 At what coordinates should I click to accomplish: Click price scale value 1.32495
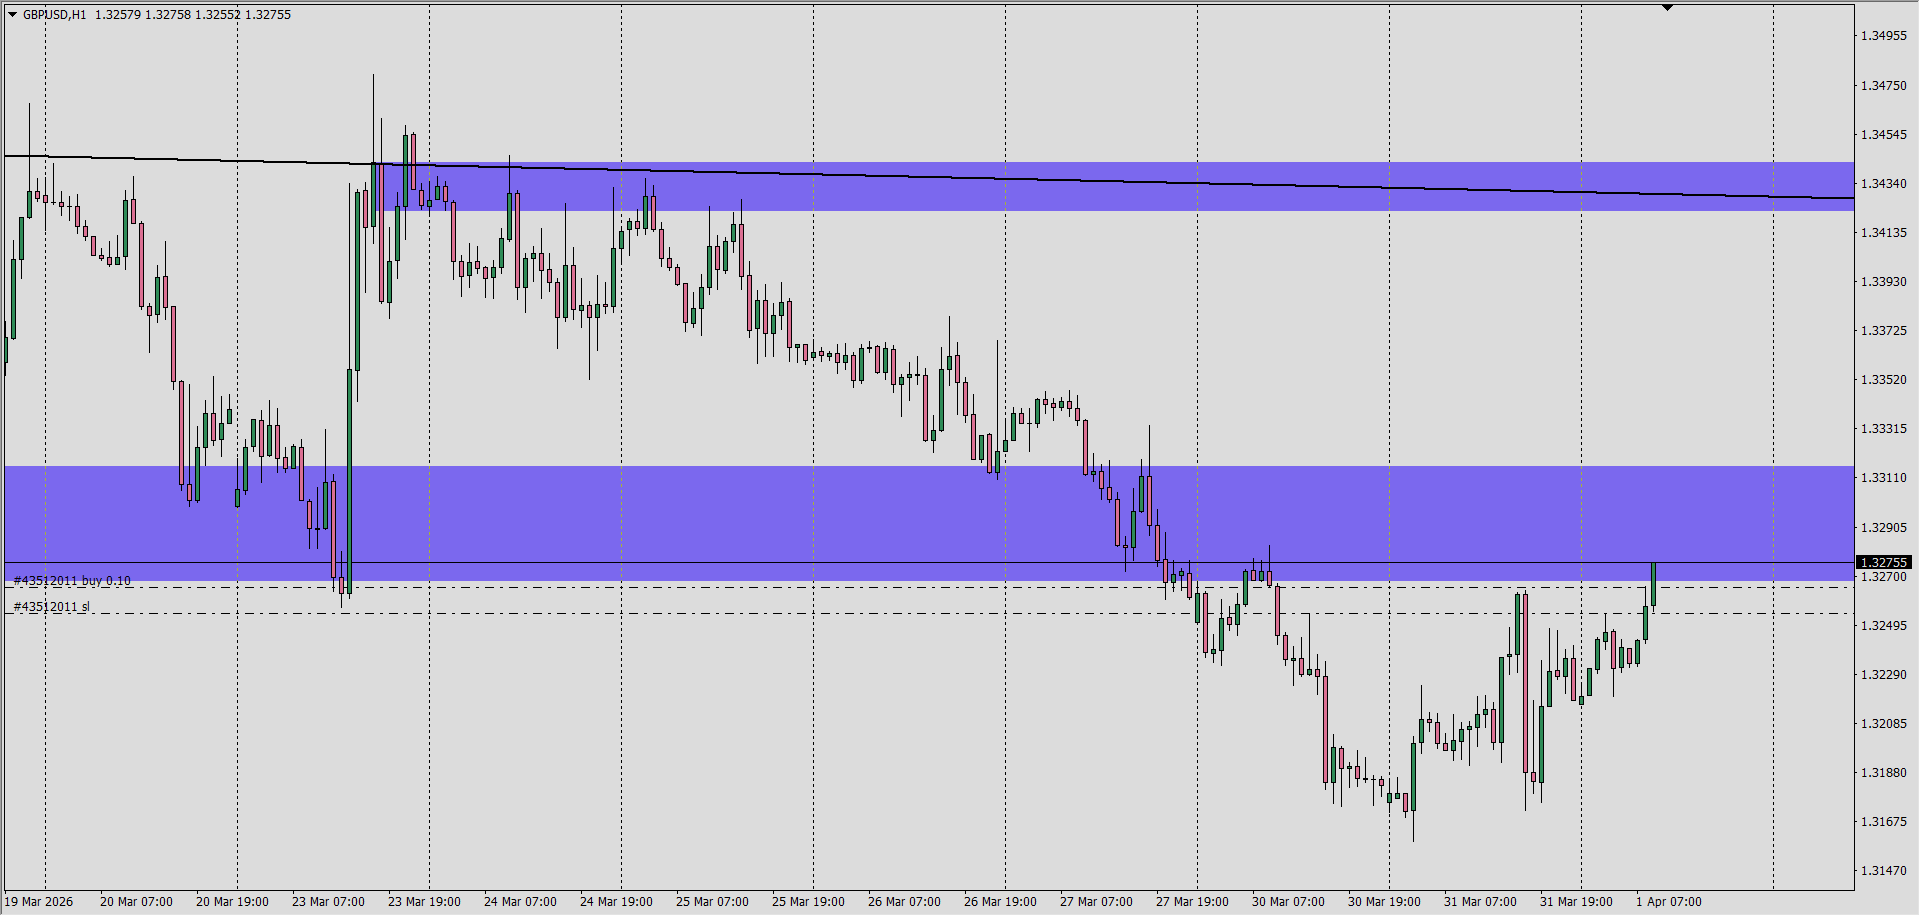point(1883,626)
